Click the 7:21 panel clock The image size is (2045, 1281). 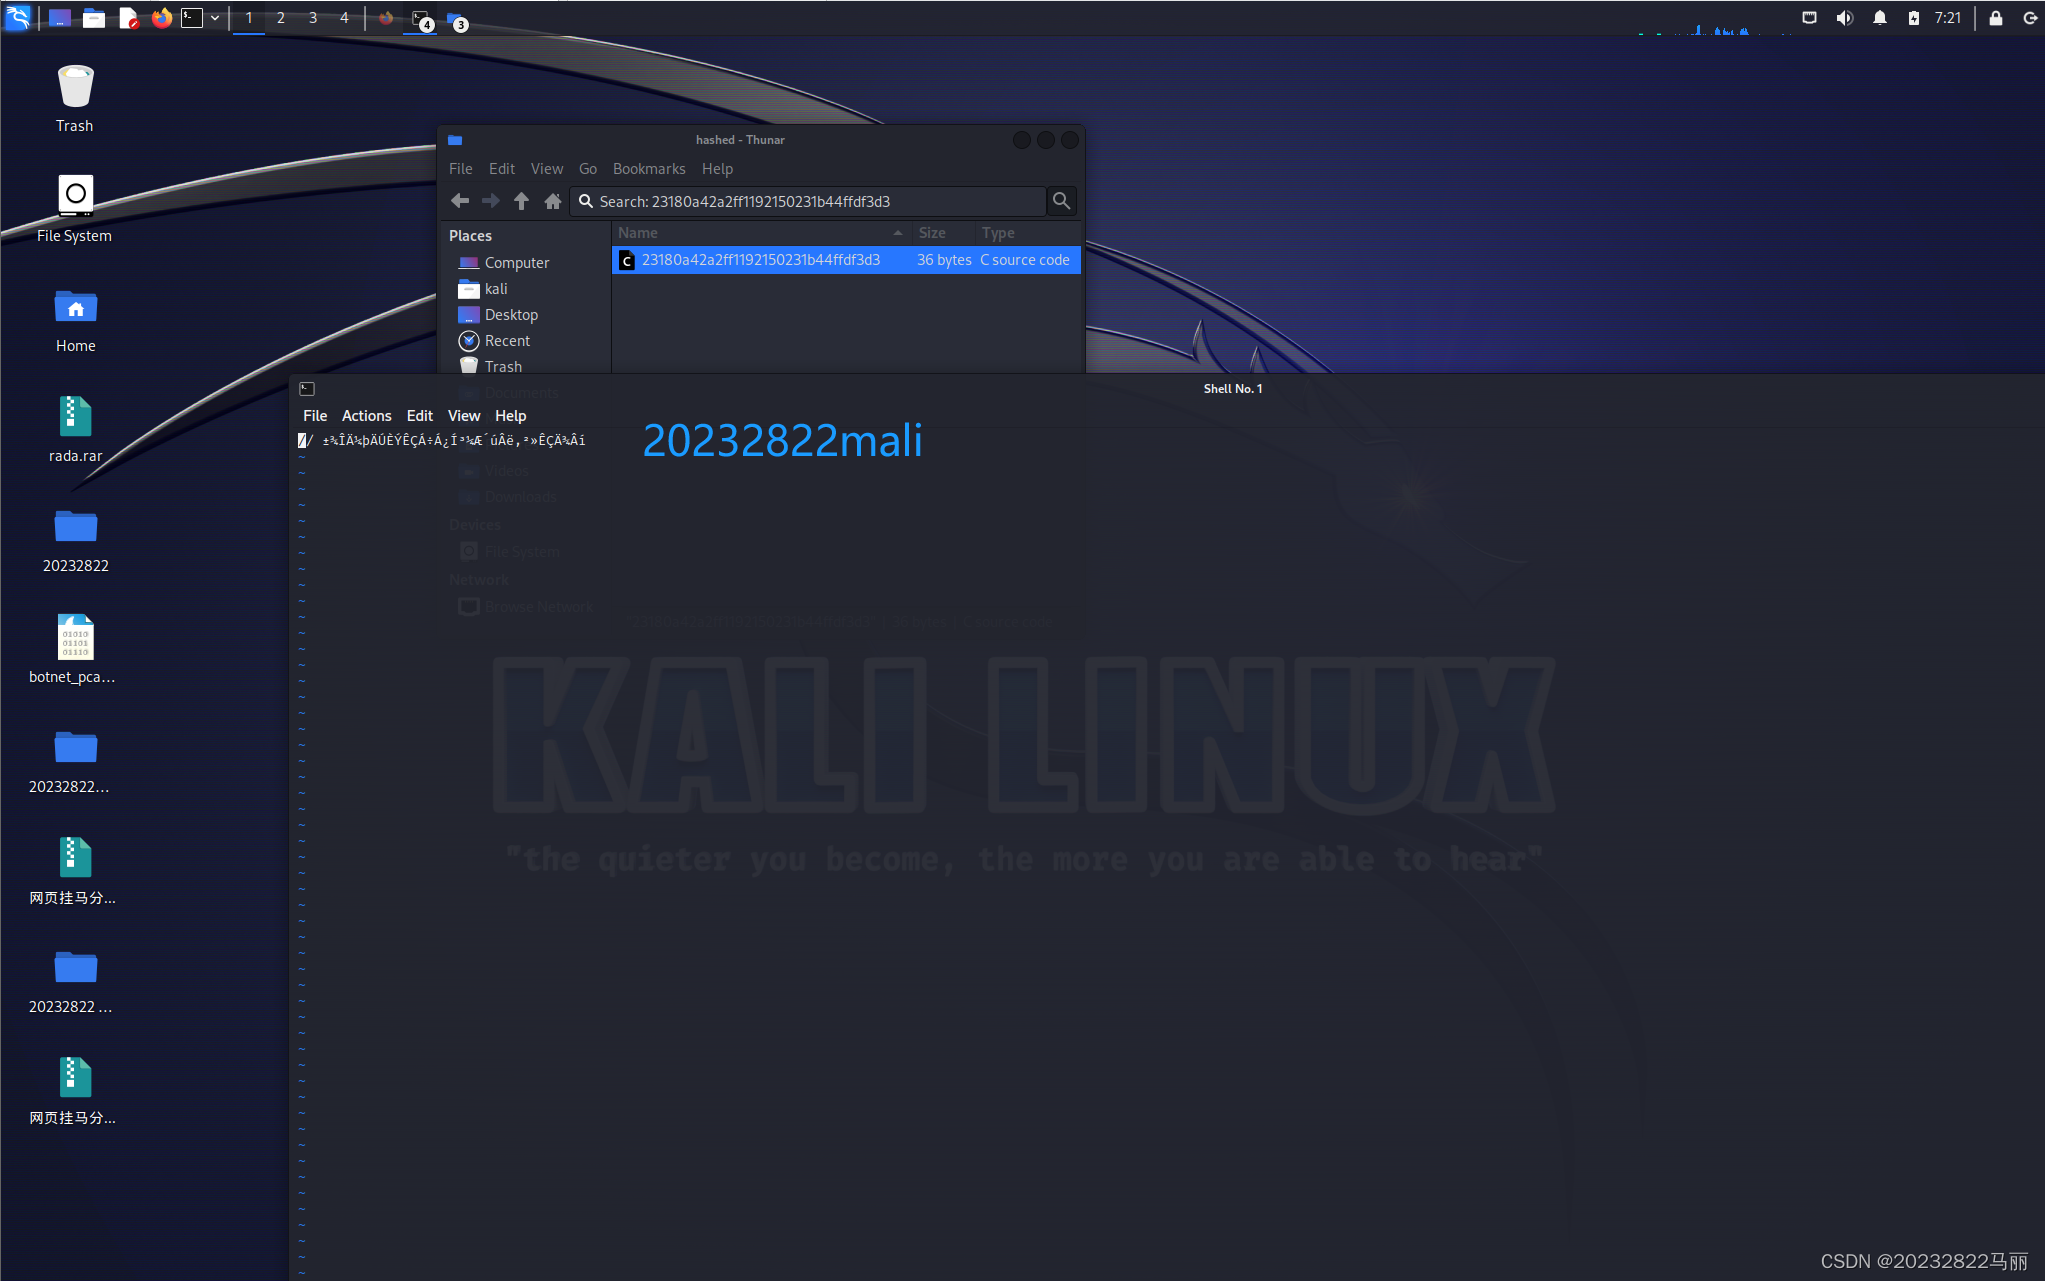click(x=1948, y=18)
